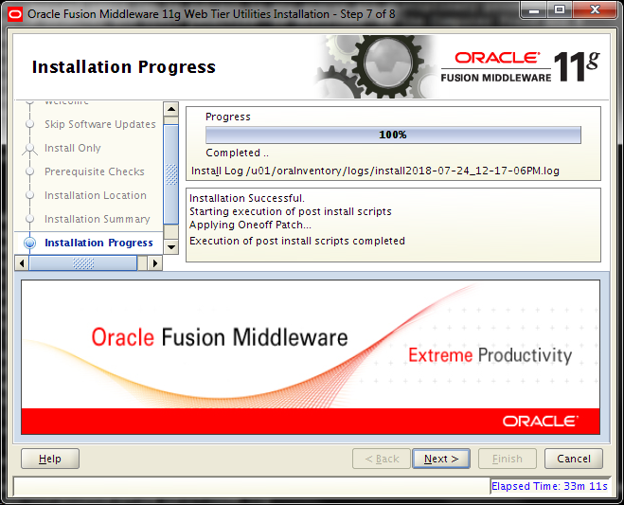The image size is (624, 505).
Task: Click the Skip Software Updates step circle
Action: click(30, 124)
